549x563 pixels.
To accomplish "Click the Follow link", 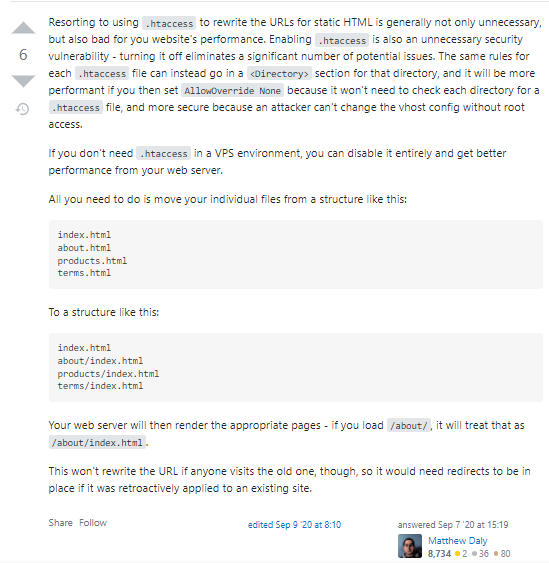I will [x=93, y=522].
